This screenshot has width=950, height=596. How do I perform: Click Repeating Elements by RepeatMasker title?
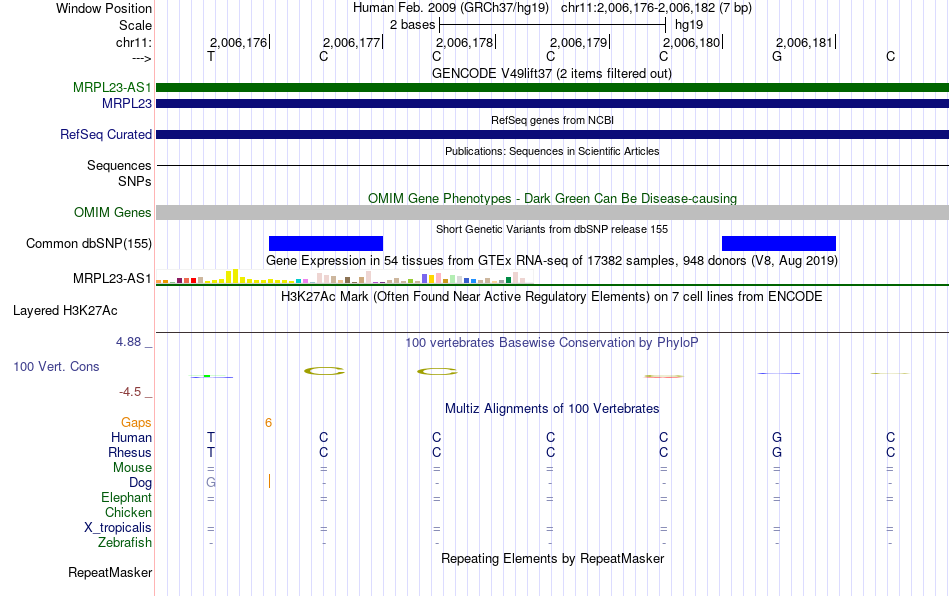coord(552,558)
